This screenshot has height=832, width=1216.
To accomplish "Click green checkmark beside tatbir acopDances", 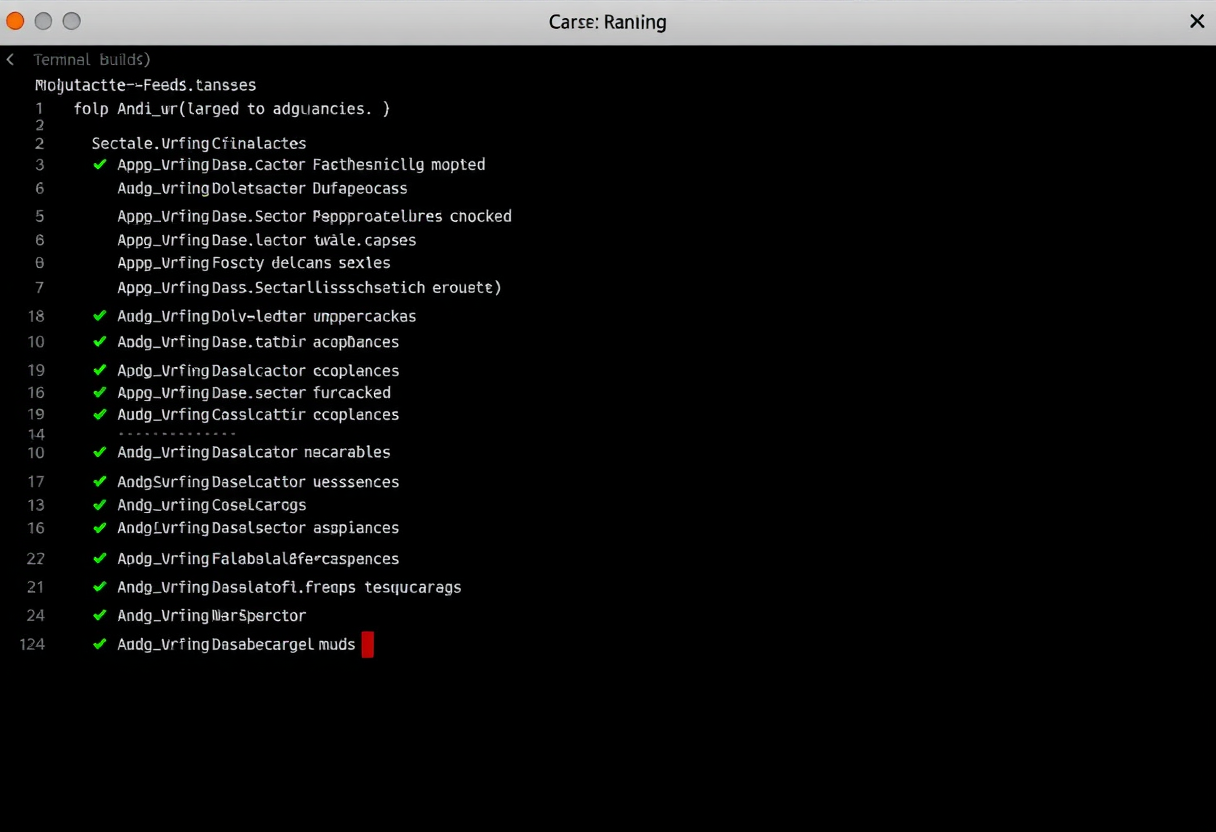I will coord(99,342).
